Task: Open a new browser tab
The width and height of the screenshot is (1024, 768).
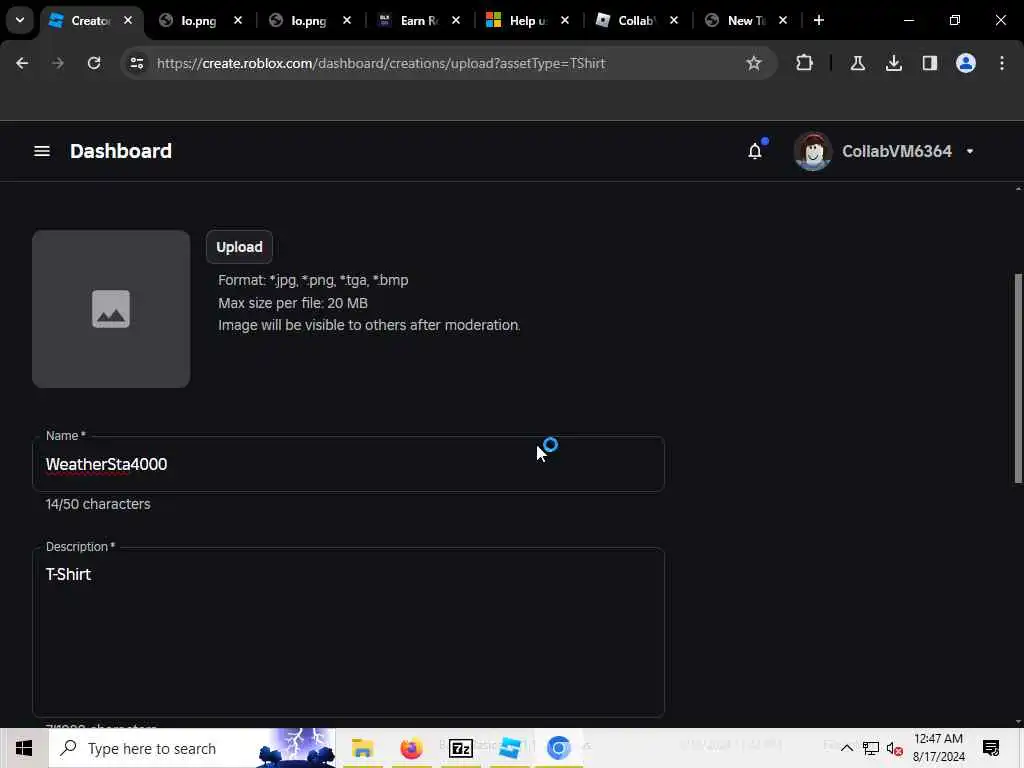Action: (819, 20)
